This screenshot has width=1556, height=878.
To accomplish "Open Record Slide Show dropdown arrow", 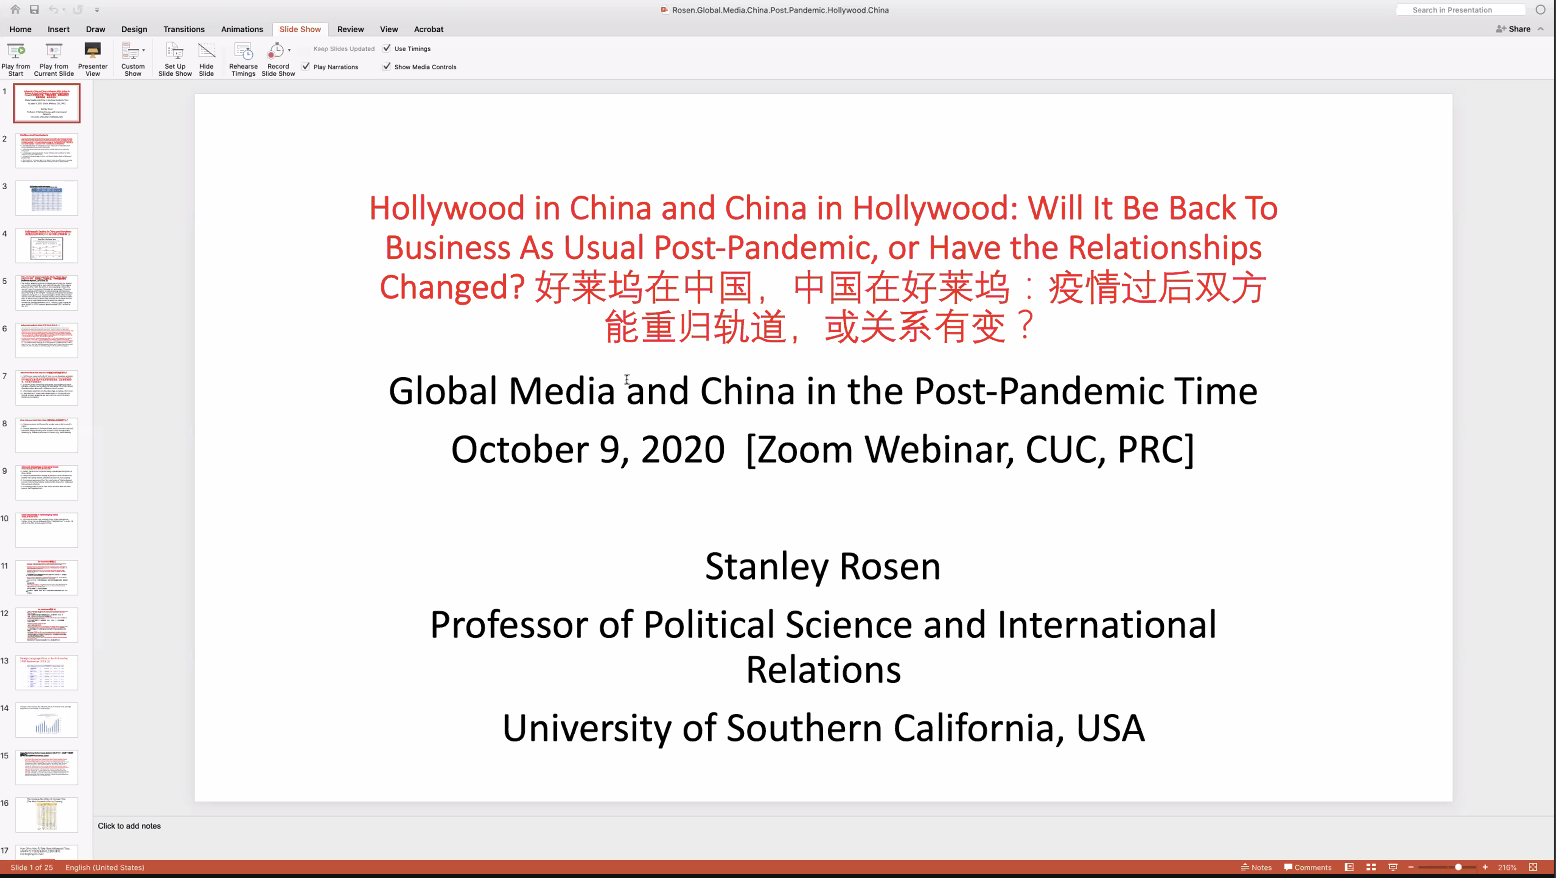I will click(x=289, y=50).
